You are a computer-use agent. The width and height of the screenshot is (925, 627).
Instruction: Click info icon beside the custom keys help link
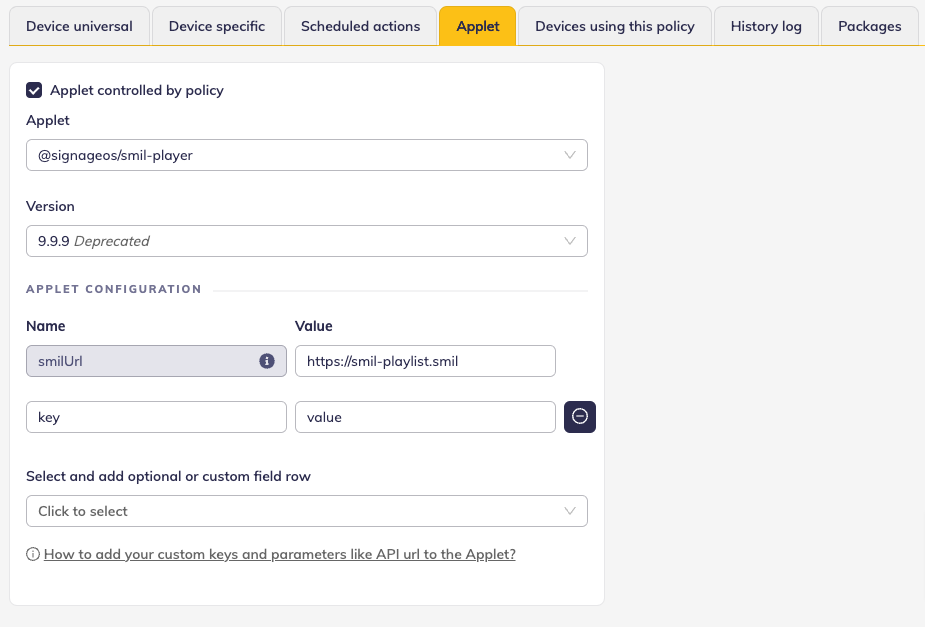point(33,554)
